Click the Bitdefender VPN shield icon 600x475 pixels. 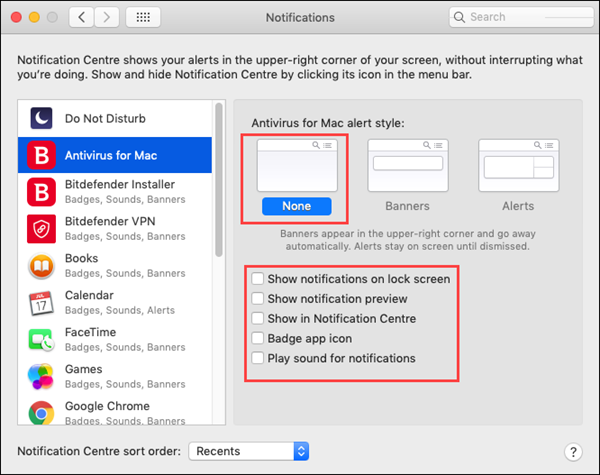[41, 229]
